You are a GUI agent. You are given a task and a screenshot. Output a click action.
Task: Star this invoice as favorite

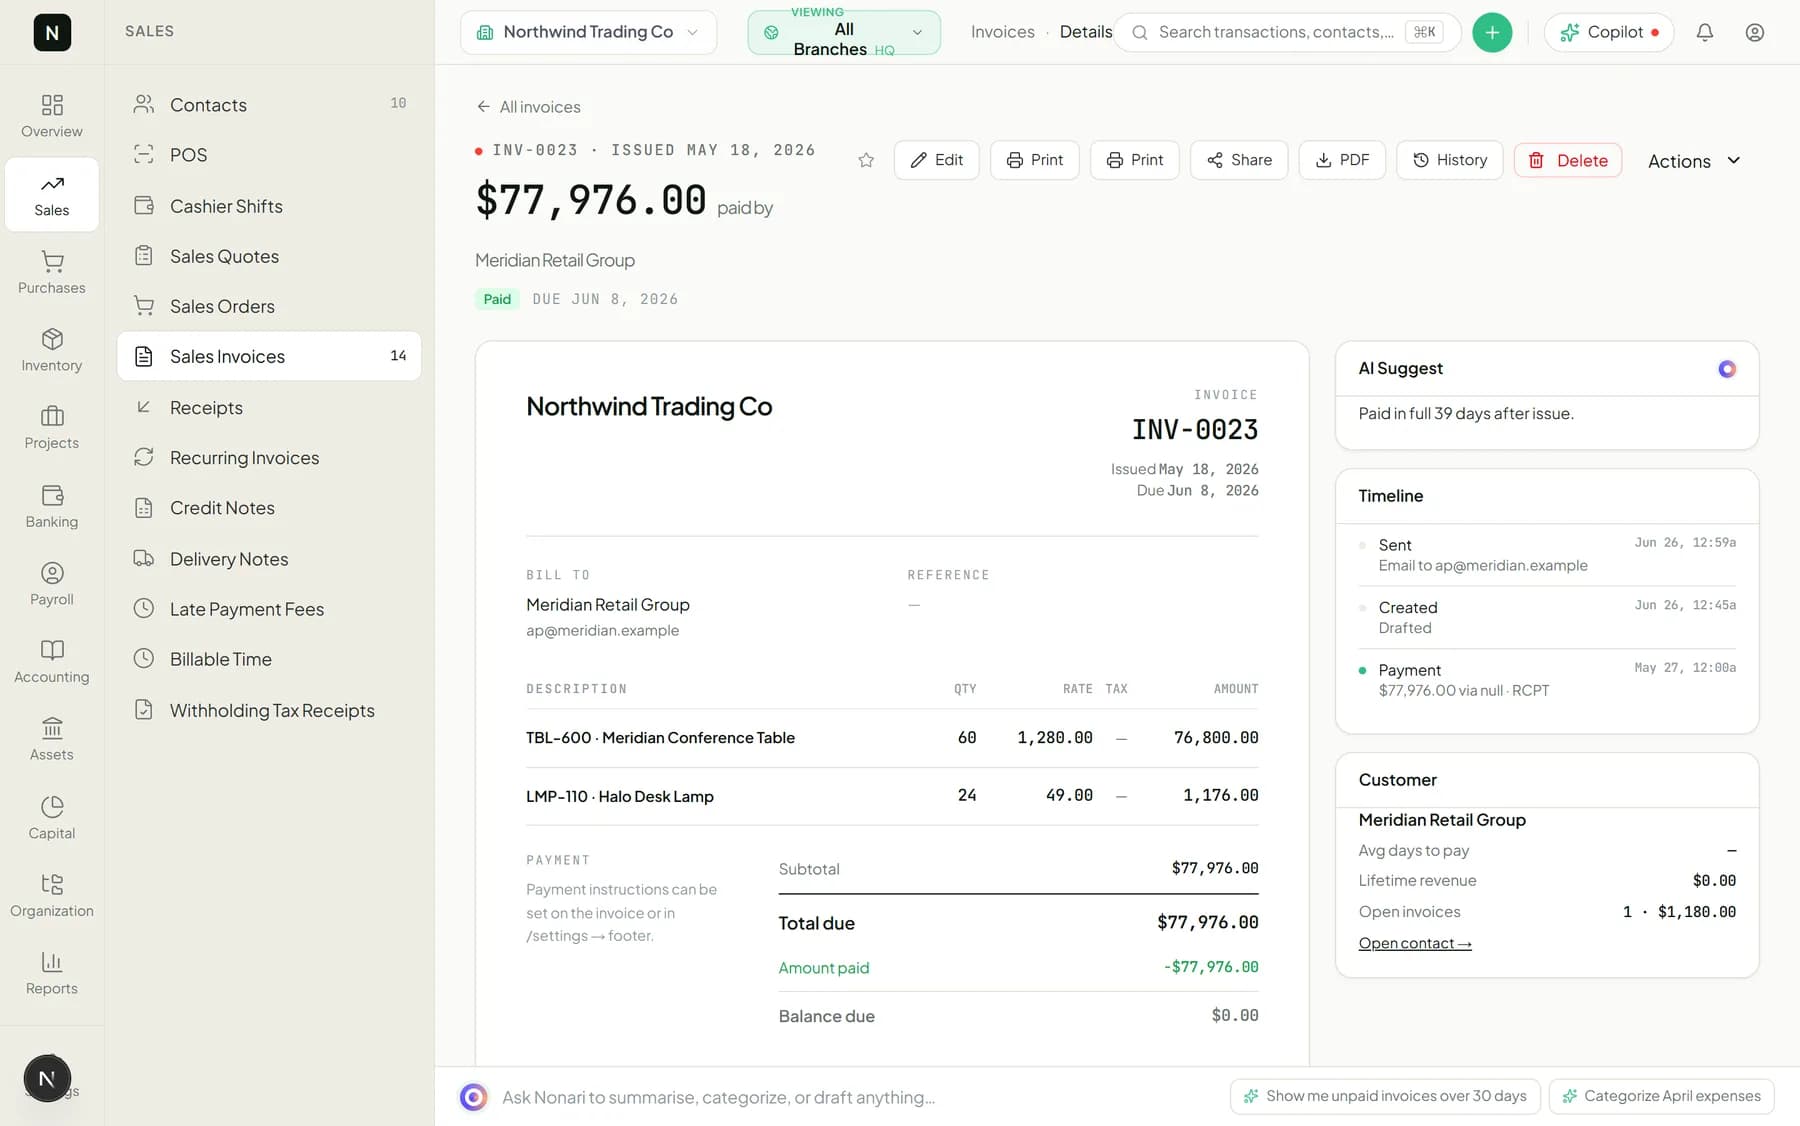pos(866,160)
